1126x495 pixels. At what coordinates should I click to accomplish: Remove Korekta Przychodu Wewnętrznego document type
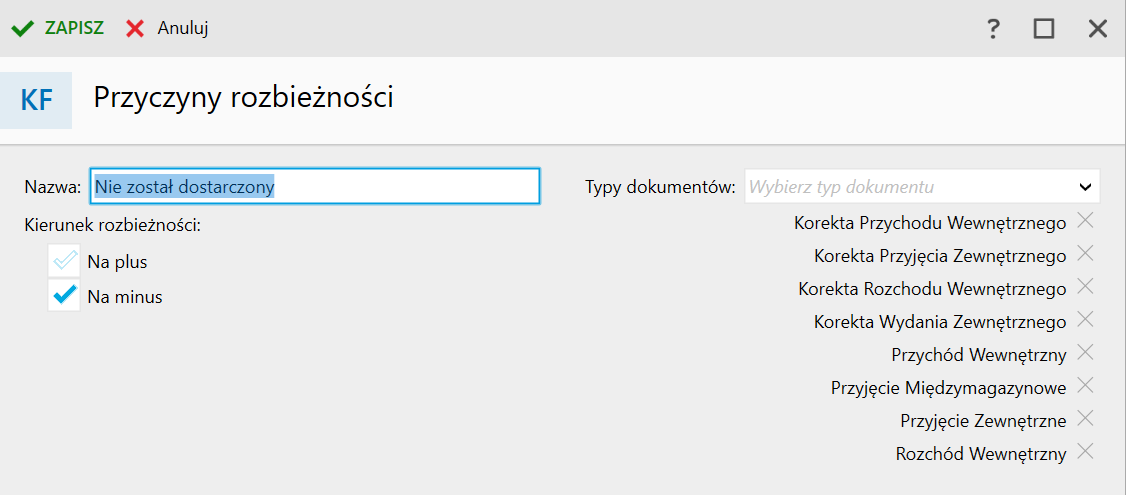click(1085, 221)
